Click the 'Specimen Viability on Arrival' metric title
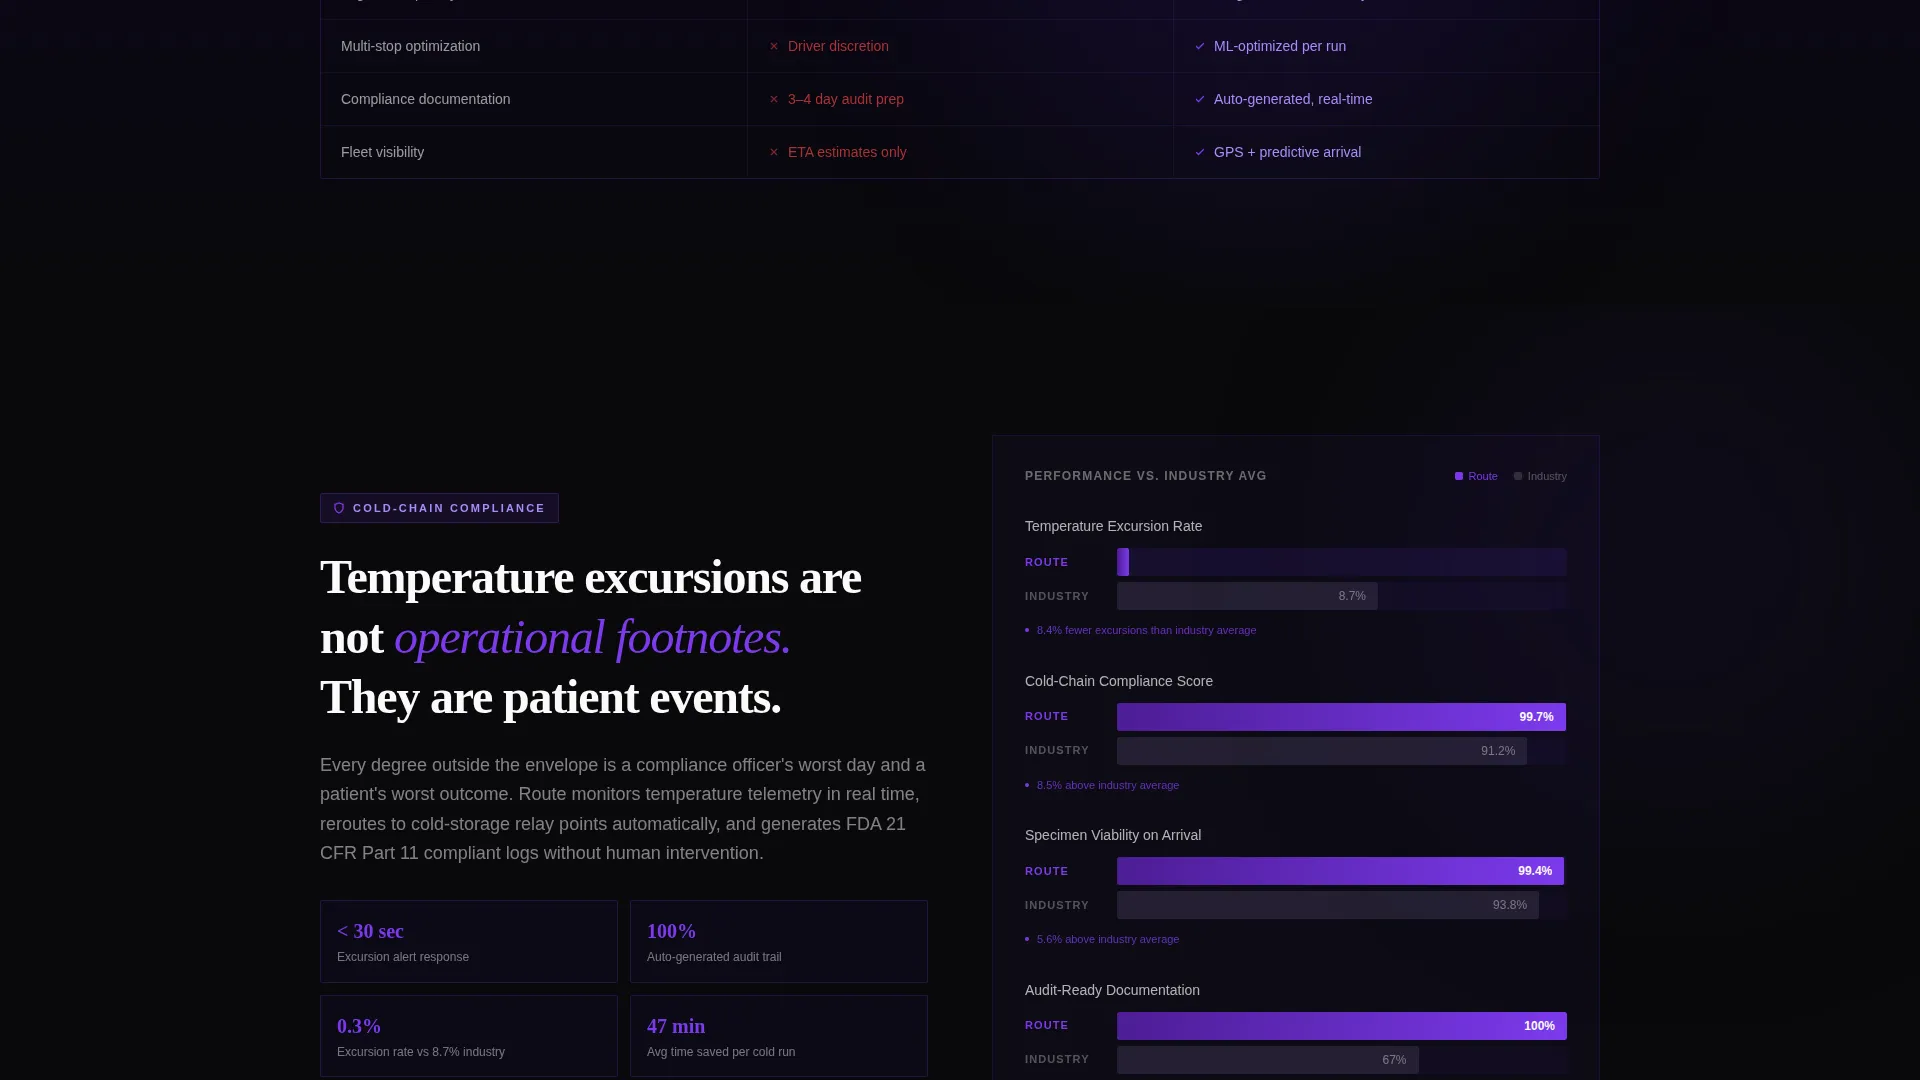The image size is (1920, 1080). coord(1113,835)
